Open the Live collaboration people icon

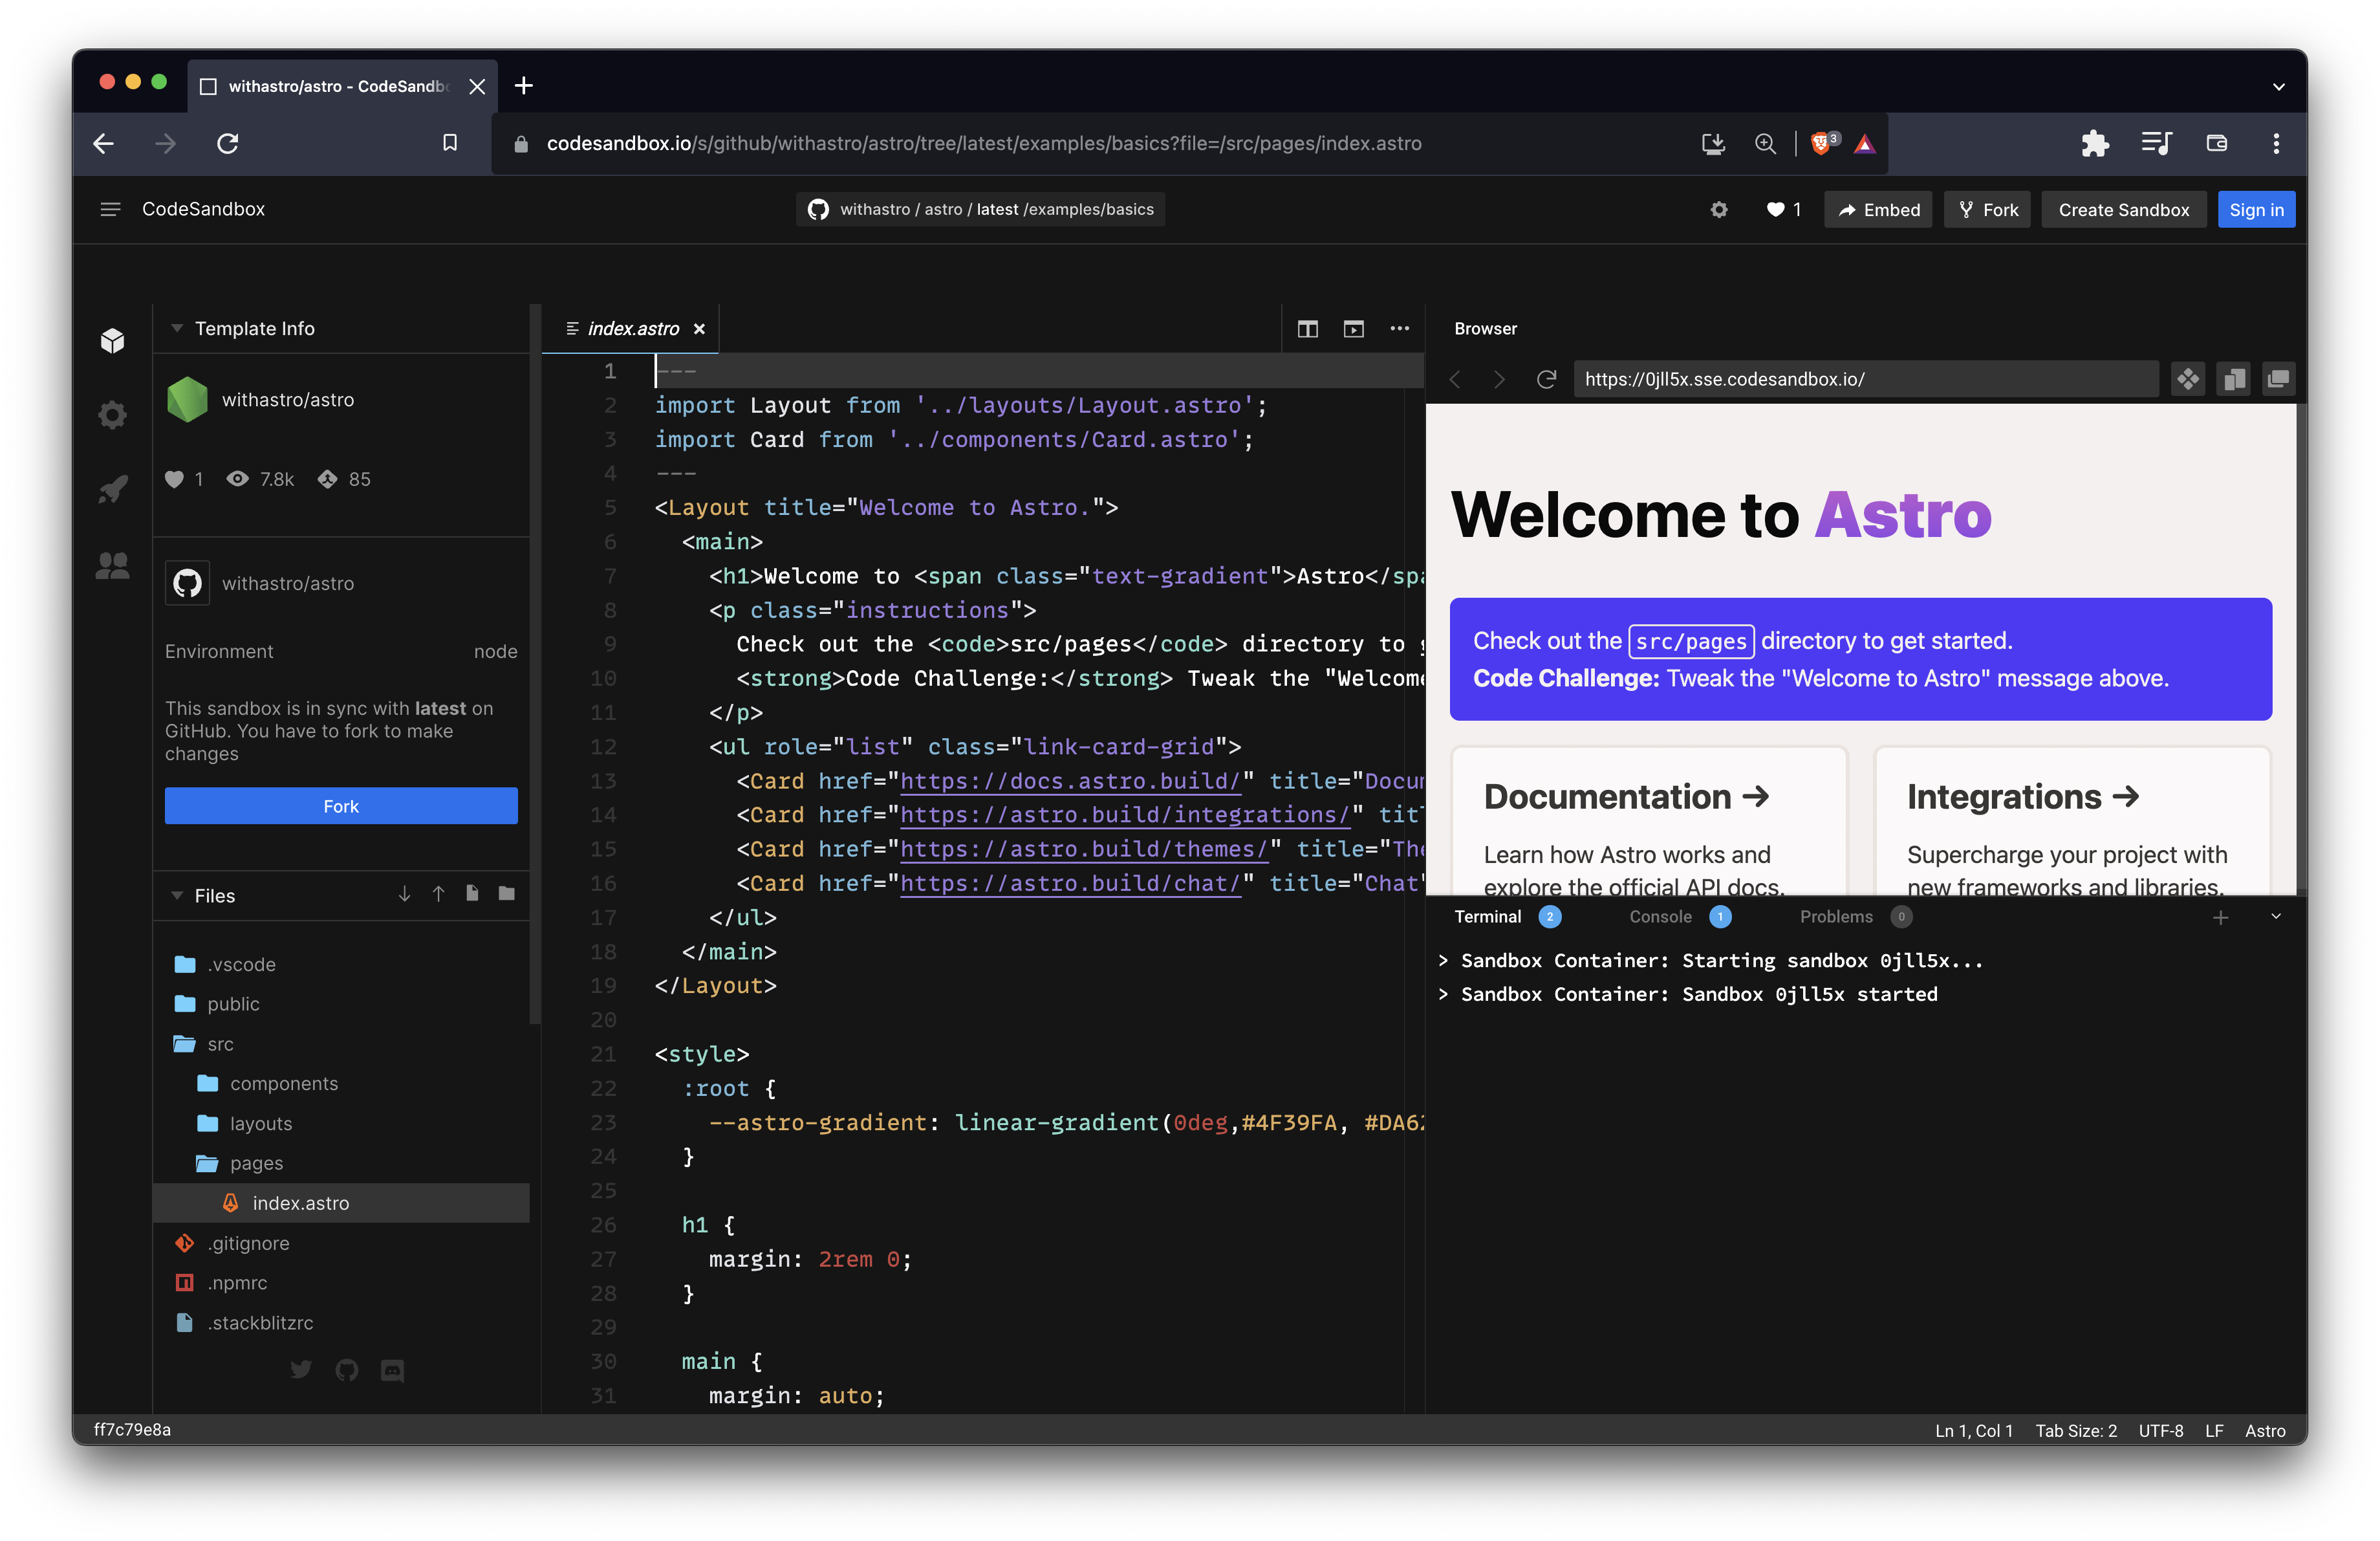click(x=113, y=565)
